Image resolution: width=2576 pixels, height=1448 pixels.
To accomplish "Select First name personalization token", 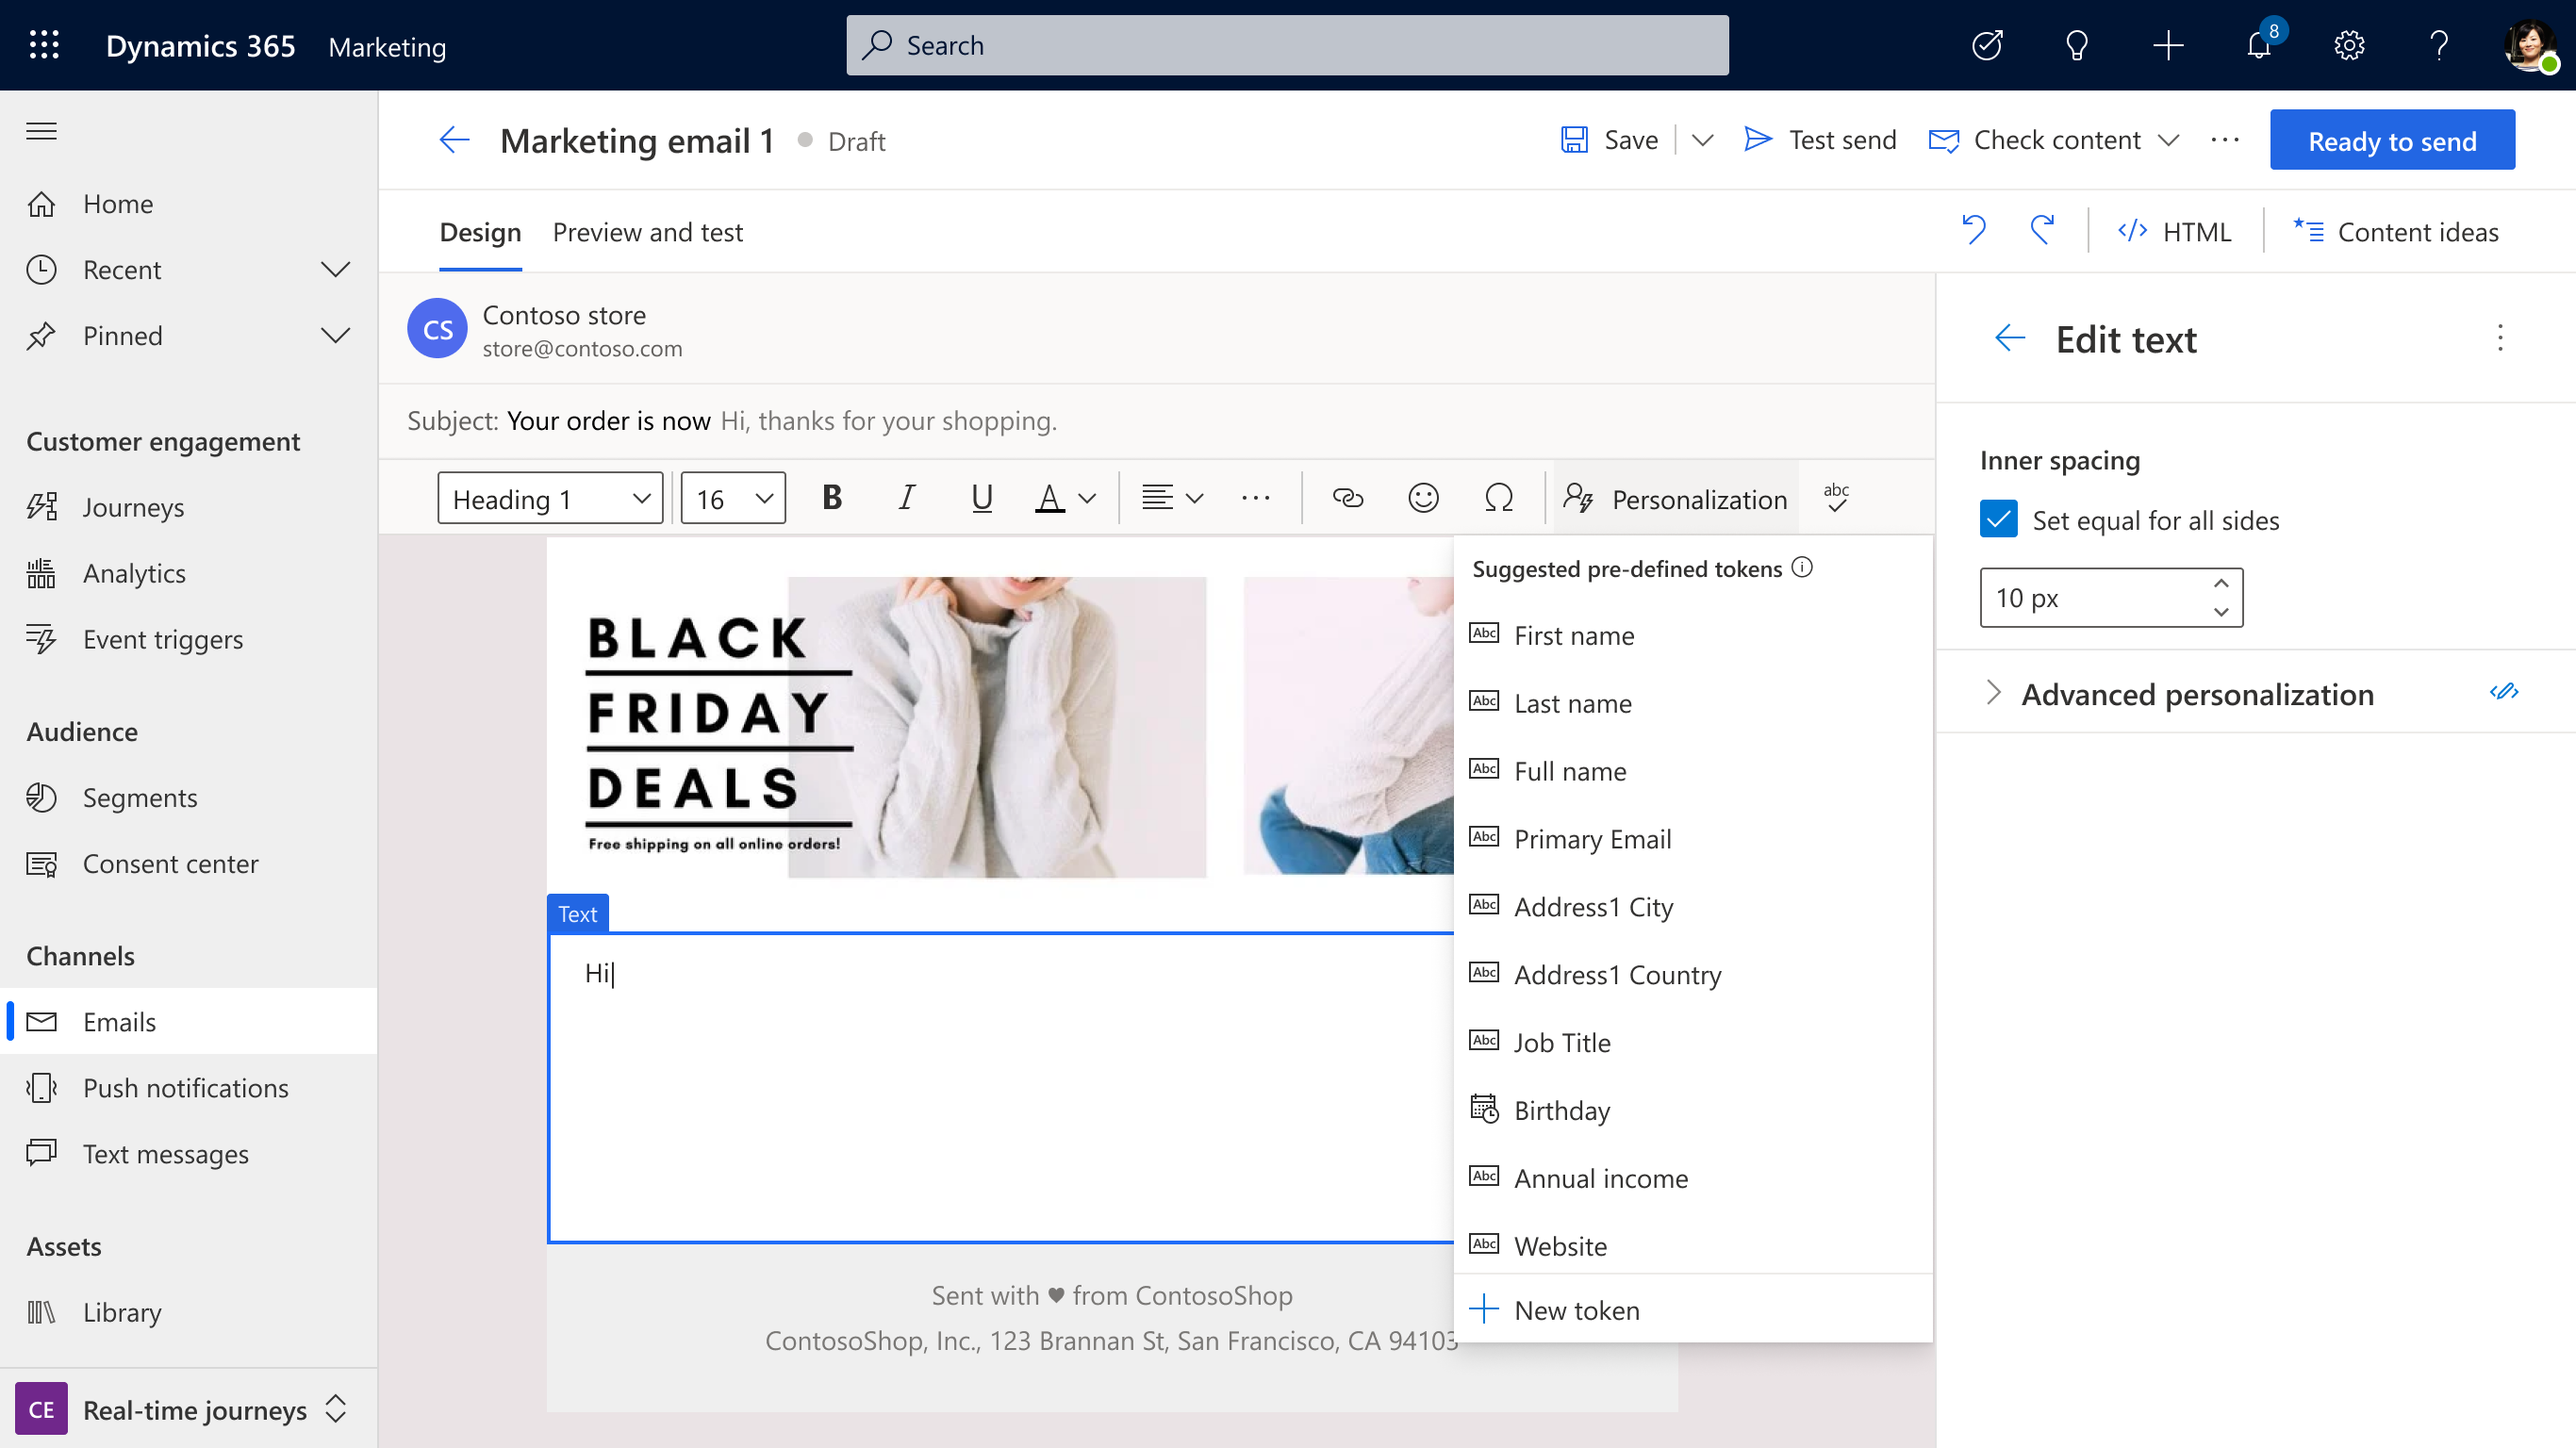I will [x=1573, y=633].
